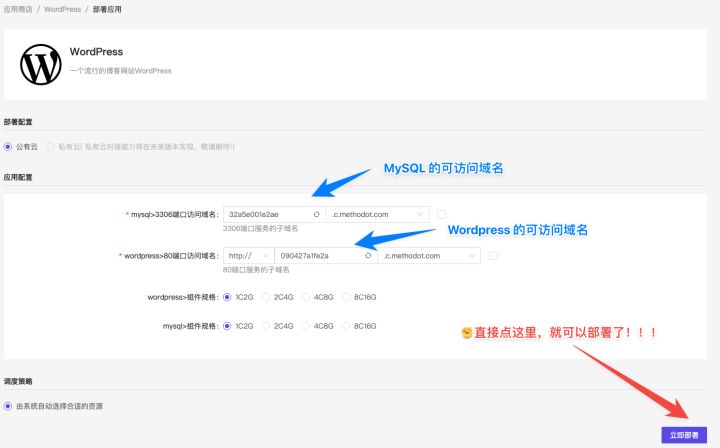The width and height of the screenshot is (720, 448).
Task: Select the disabled 私有云 radio option
Action: 50,147
